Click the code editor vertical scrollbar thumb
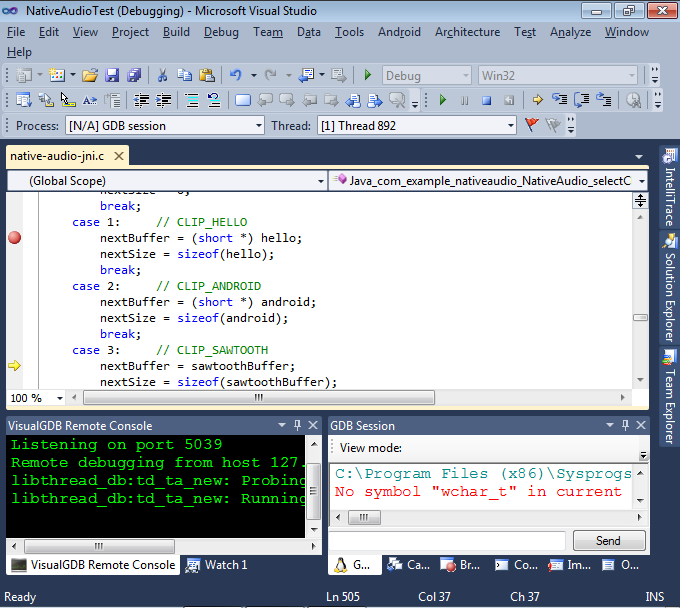This screenshot has width=680, height=608. coord(641,317)
